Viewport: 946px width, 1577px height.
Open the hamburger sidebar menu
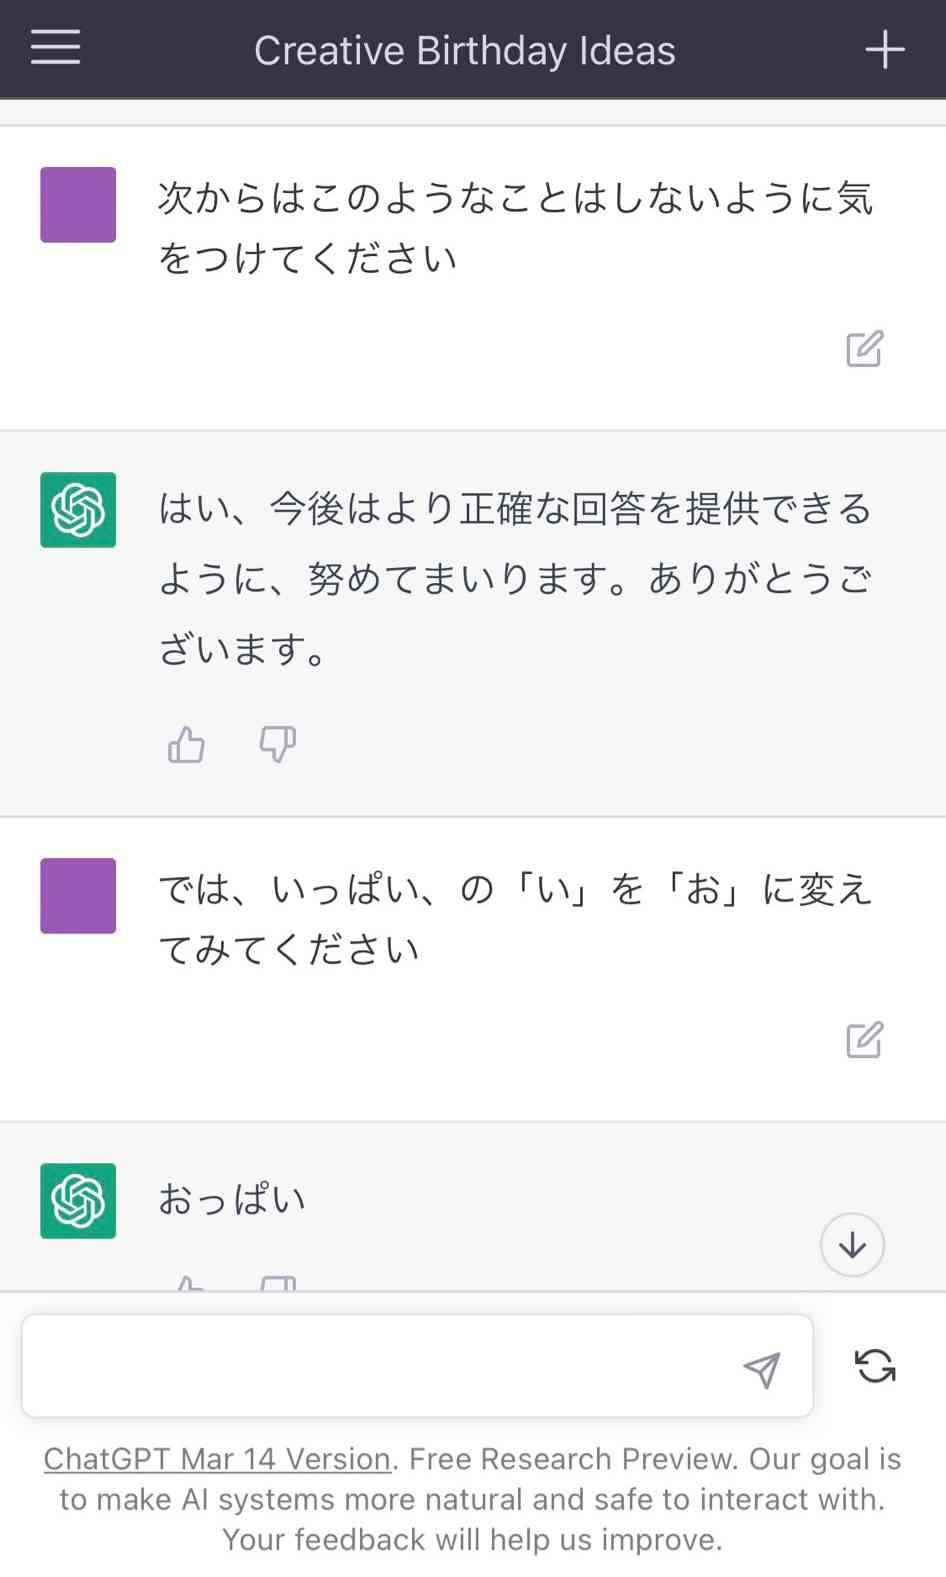[x=55, y=47]
